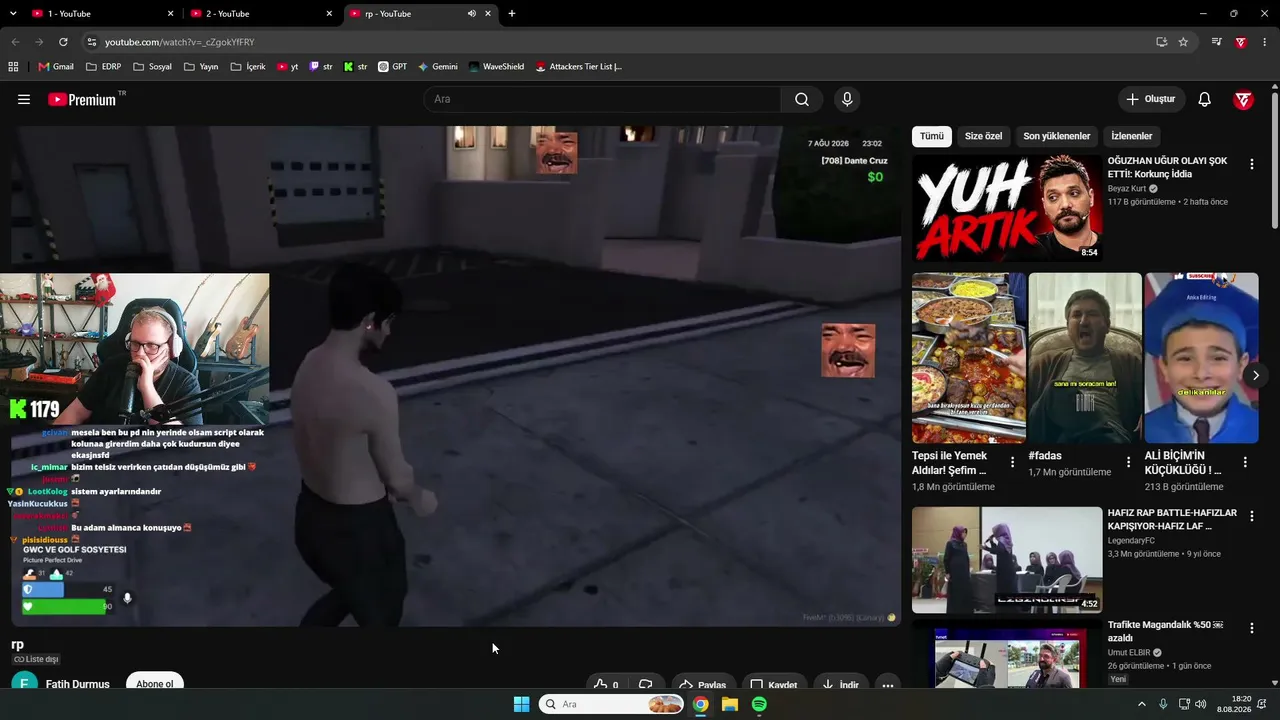Open the GPT bookmark

(393, 67)
